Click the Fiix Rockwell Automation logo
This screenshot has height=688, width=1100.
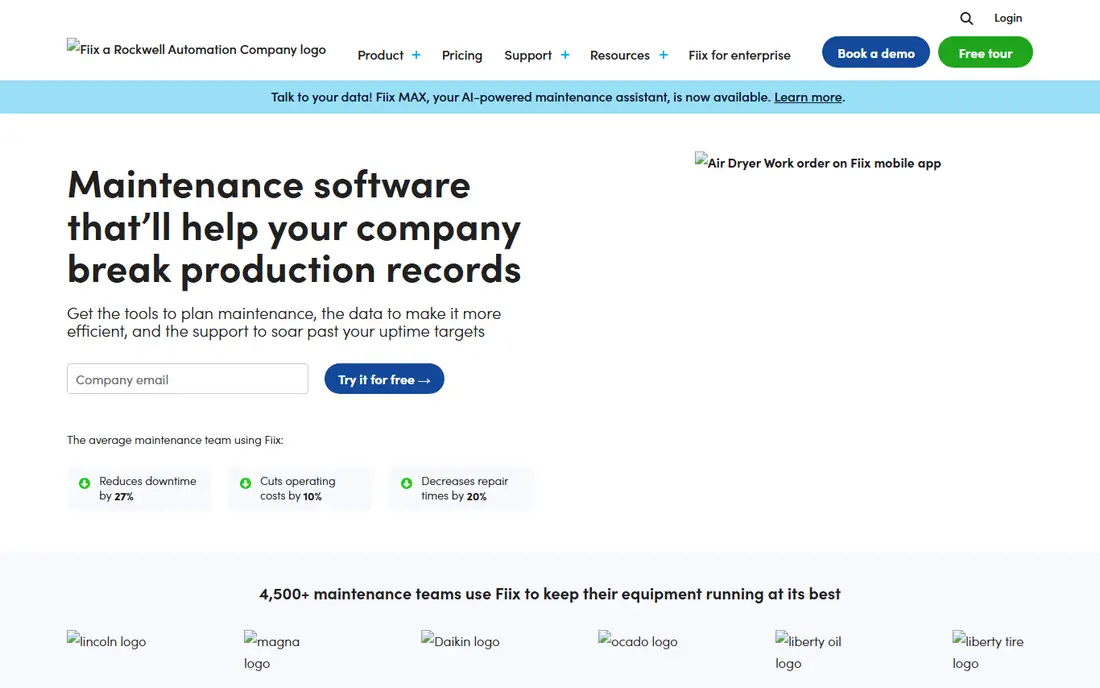(x=196, y=49)
